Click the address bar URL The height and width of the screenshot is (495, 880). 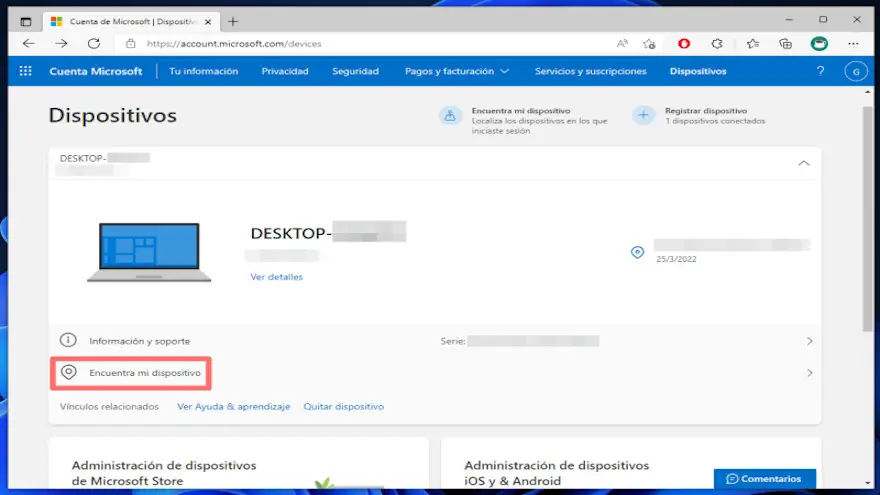coord(233,44)
